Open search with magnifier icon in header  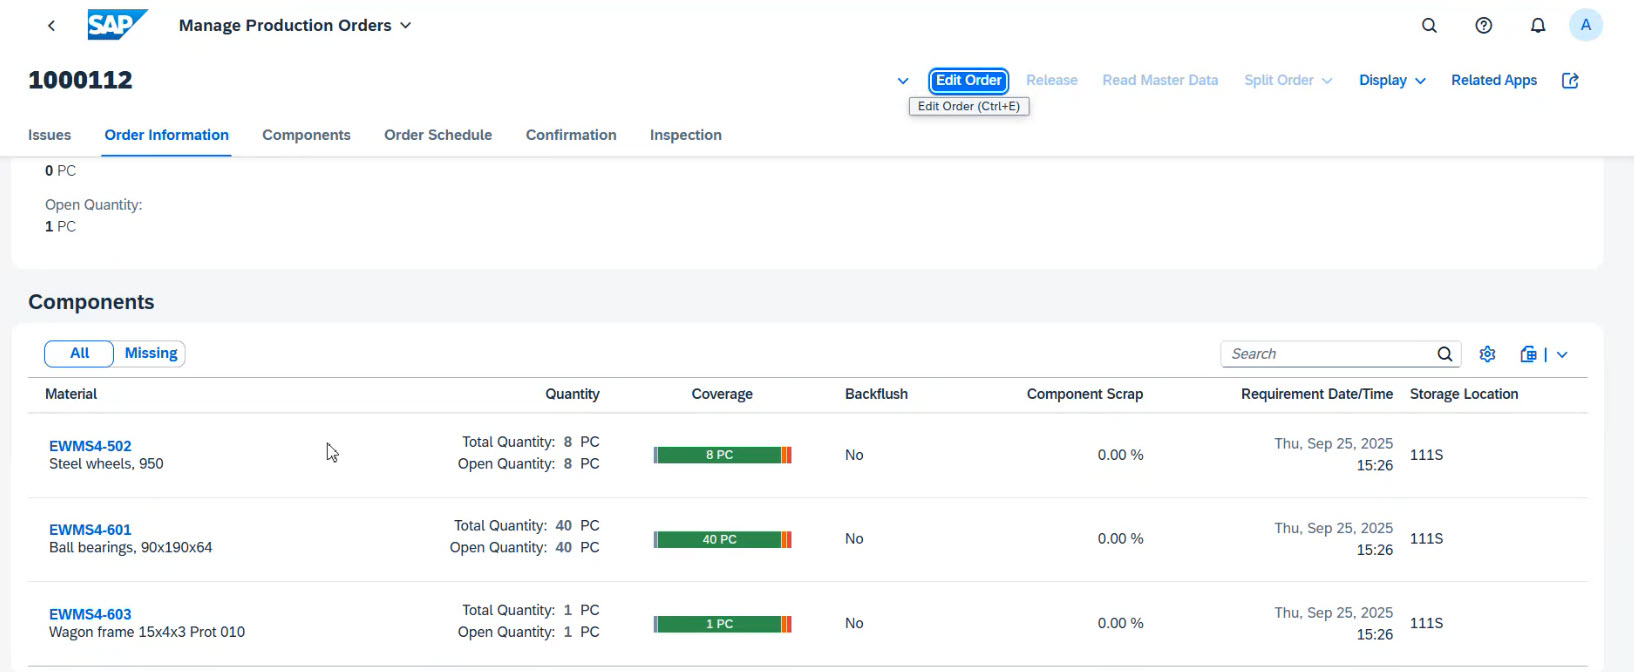pyautogui.click(x=1429, y=26)
